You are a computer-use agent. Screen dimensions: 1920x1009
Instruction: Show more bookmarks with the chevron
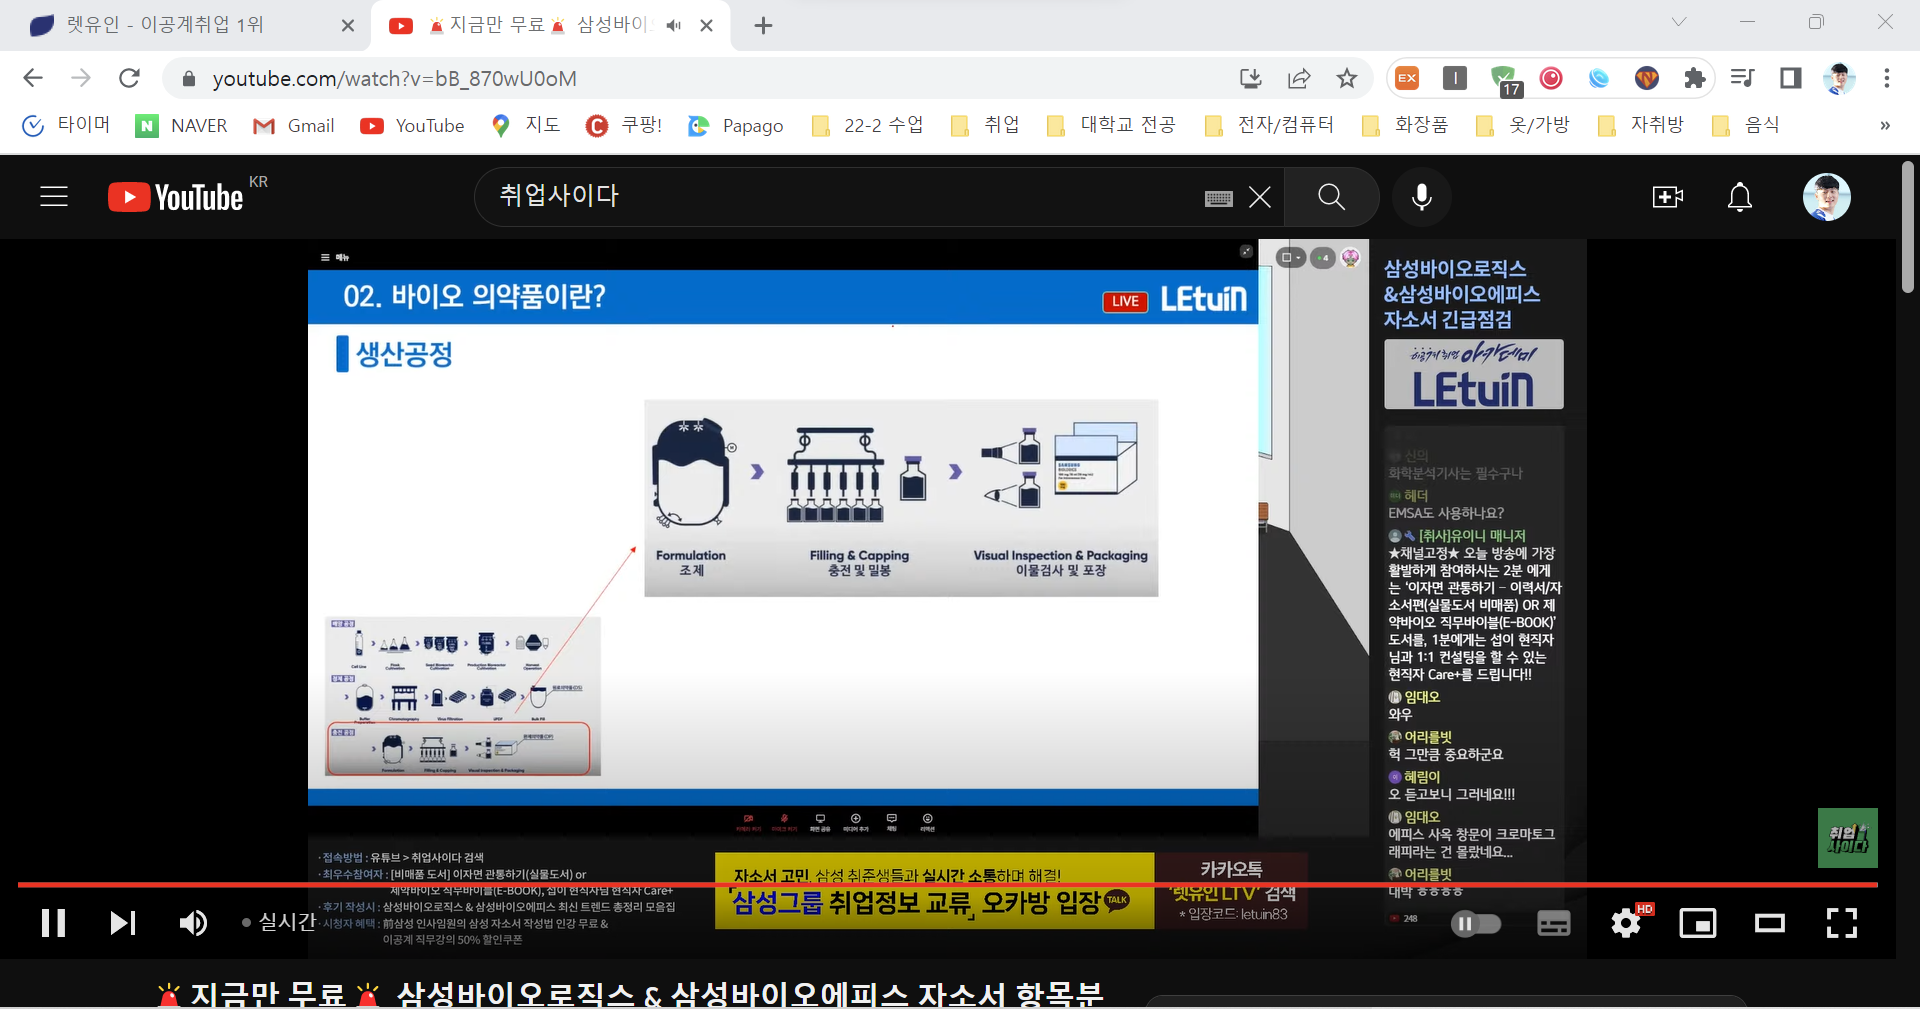[1884, 125]
